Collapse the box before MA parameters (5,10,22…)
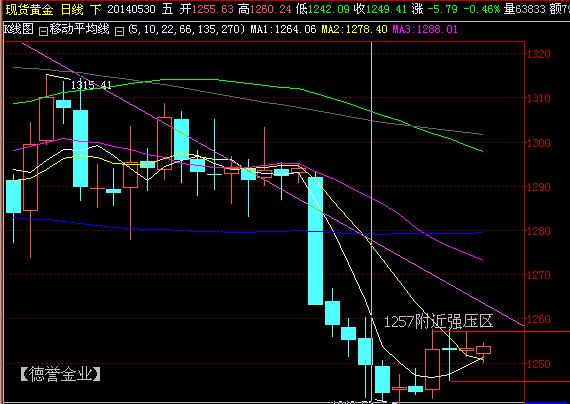The image size is (570, 404). tap(120, 32)
